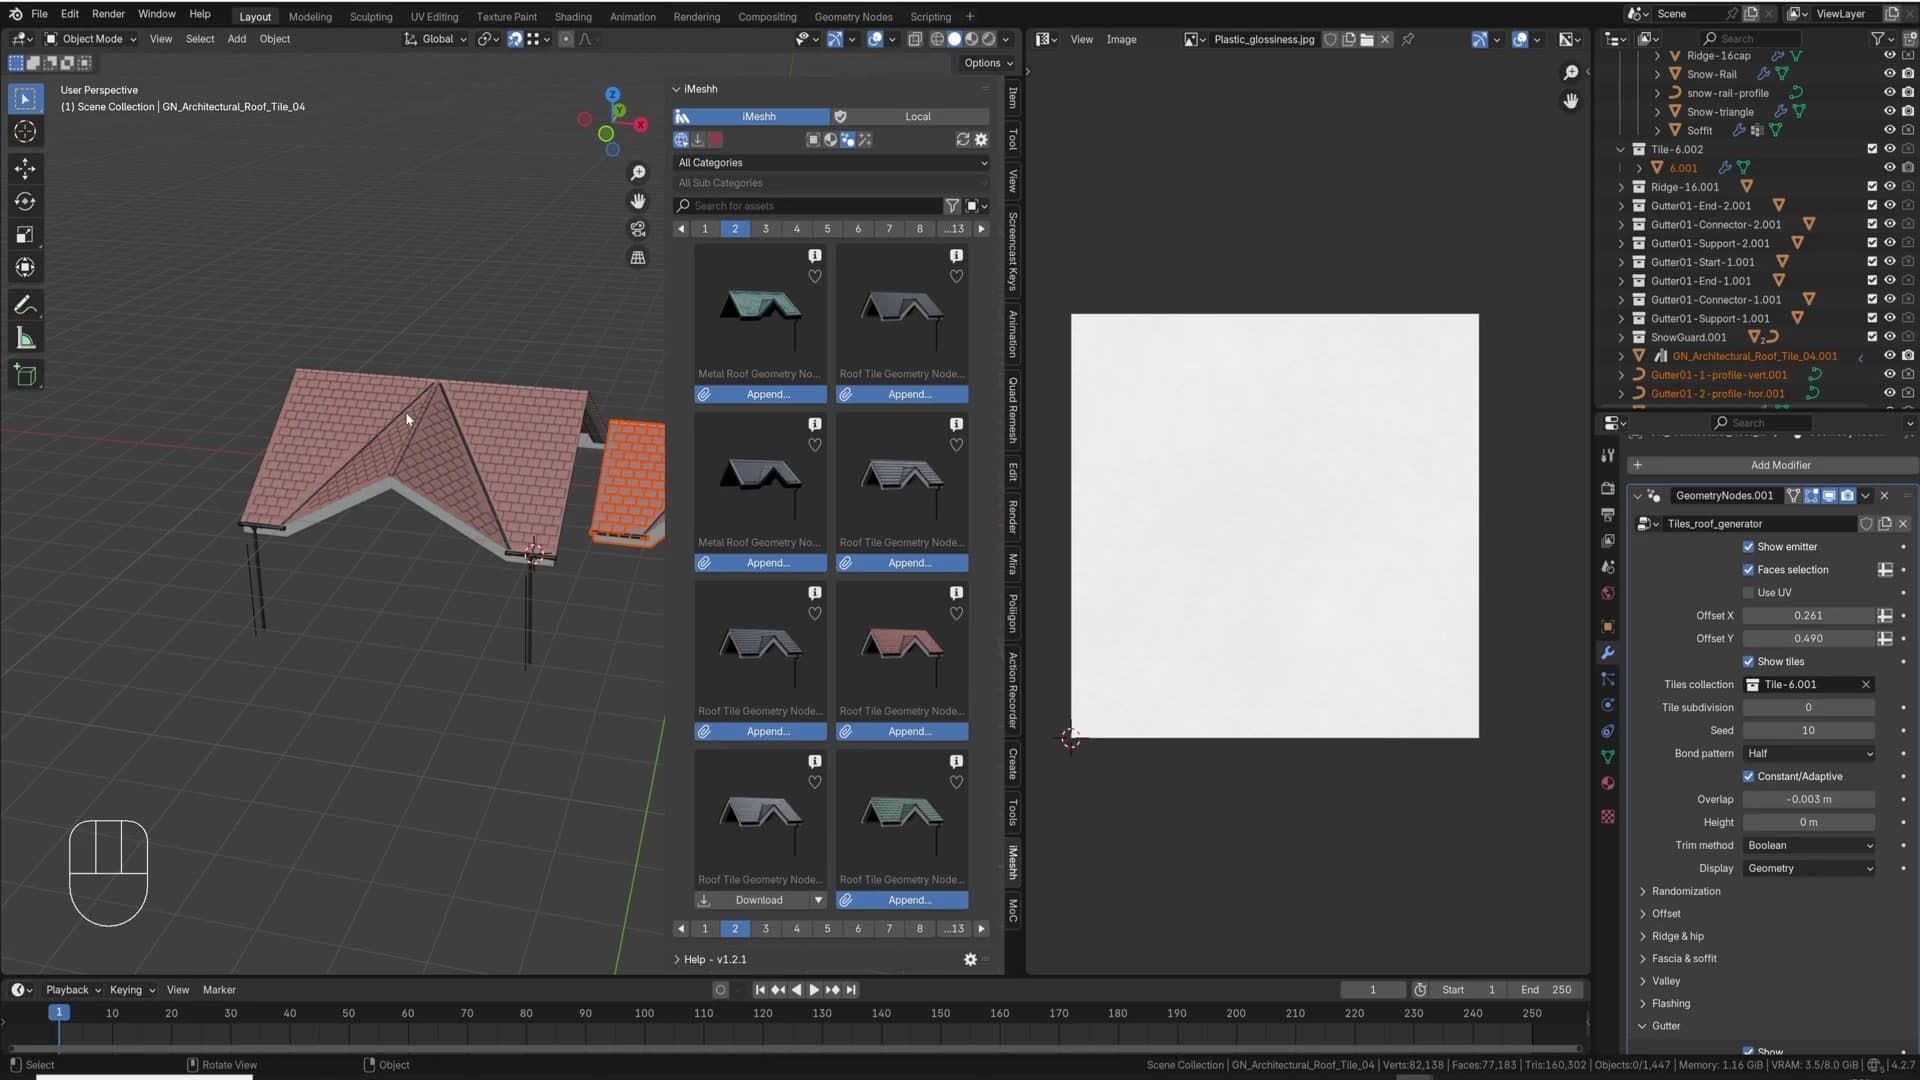Toggle camera view icon in viewport
Image resolution: width=1920 pixels, height=1080 pixels.
638,230
